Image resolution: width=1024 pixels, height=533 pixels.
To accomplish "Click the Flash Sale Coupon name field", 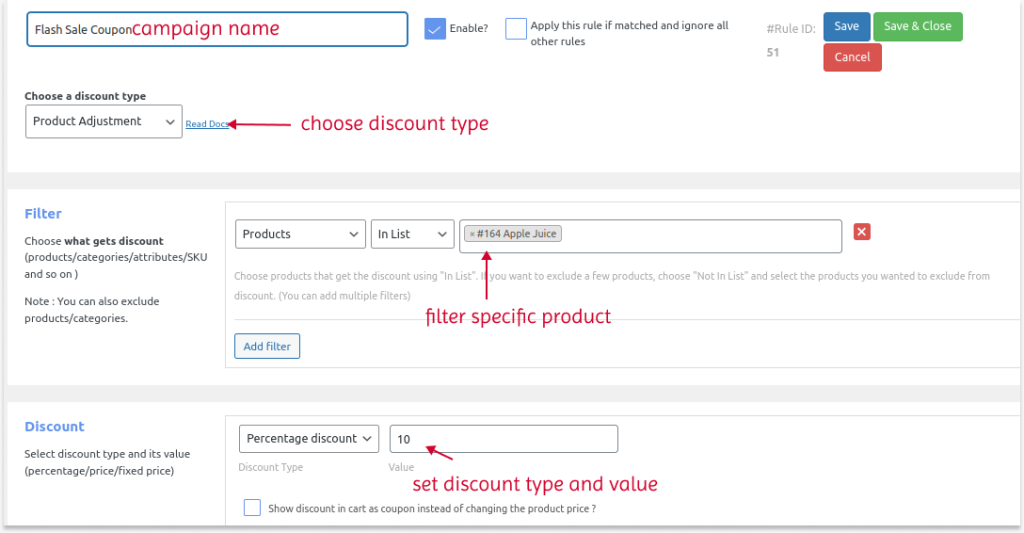I will 217,29.
